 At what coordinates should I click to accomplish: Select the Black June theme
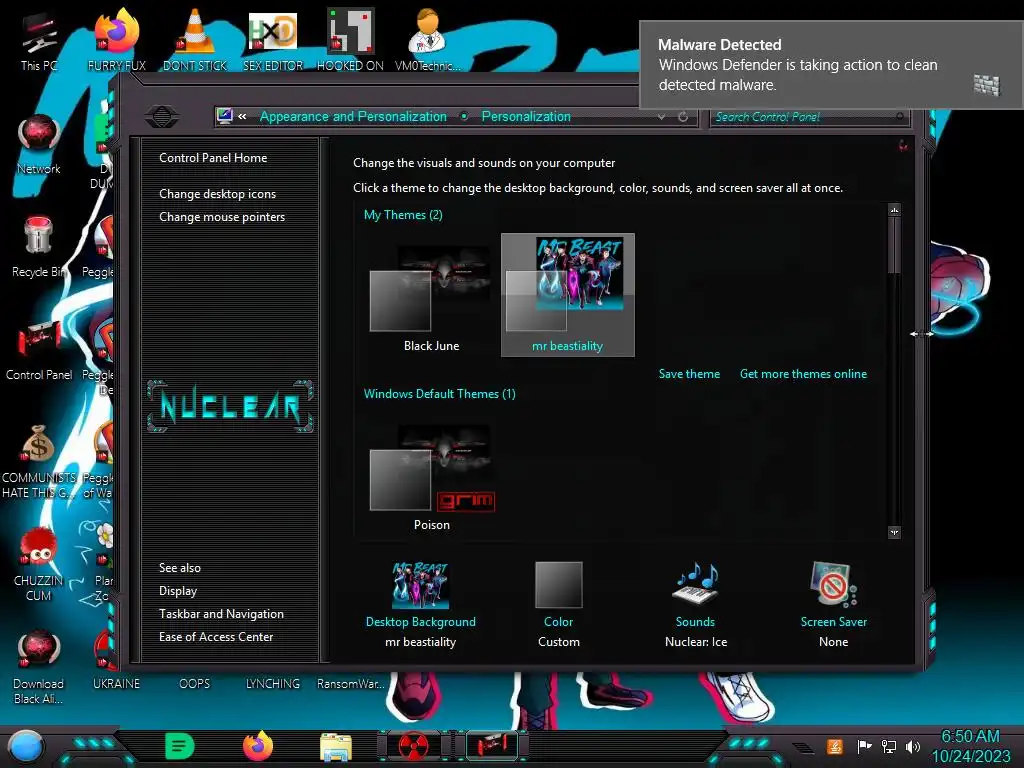pyautogui.click(x=431, y=297)
